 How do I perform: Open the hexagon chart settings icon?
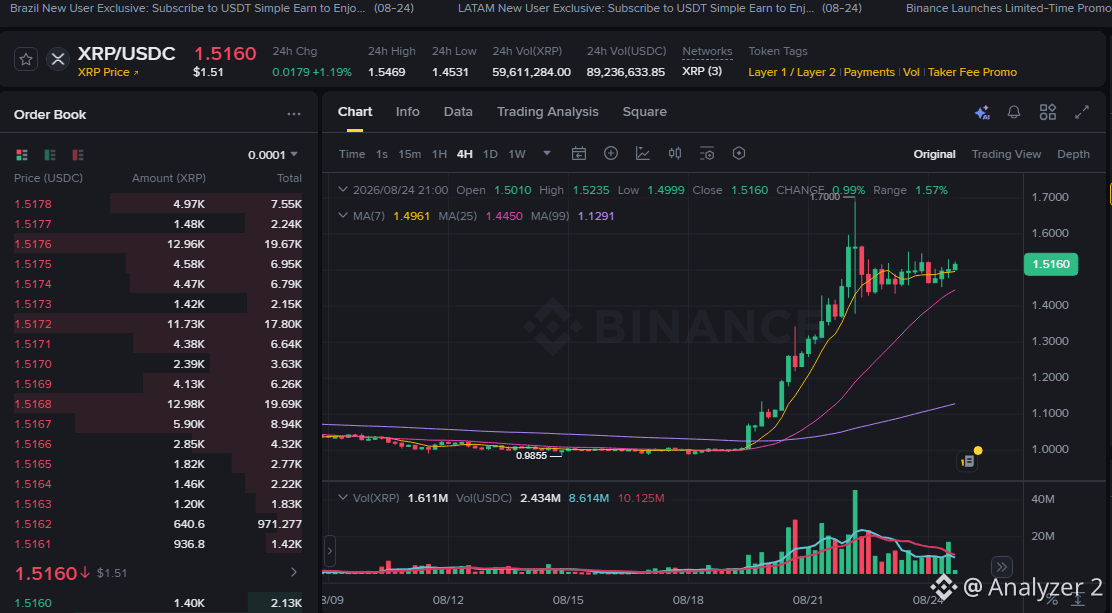click(x=739, y=153)
